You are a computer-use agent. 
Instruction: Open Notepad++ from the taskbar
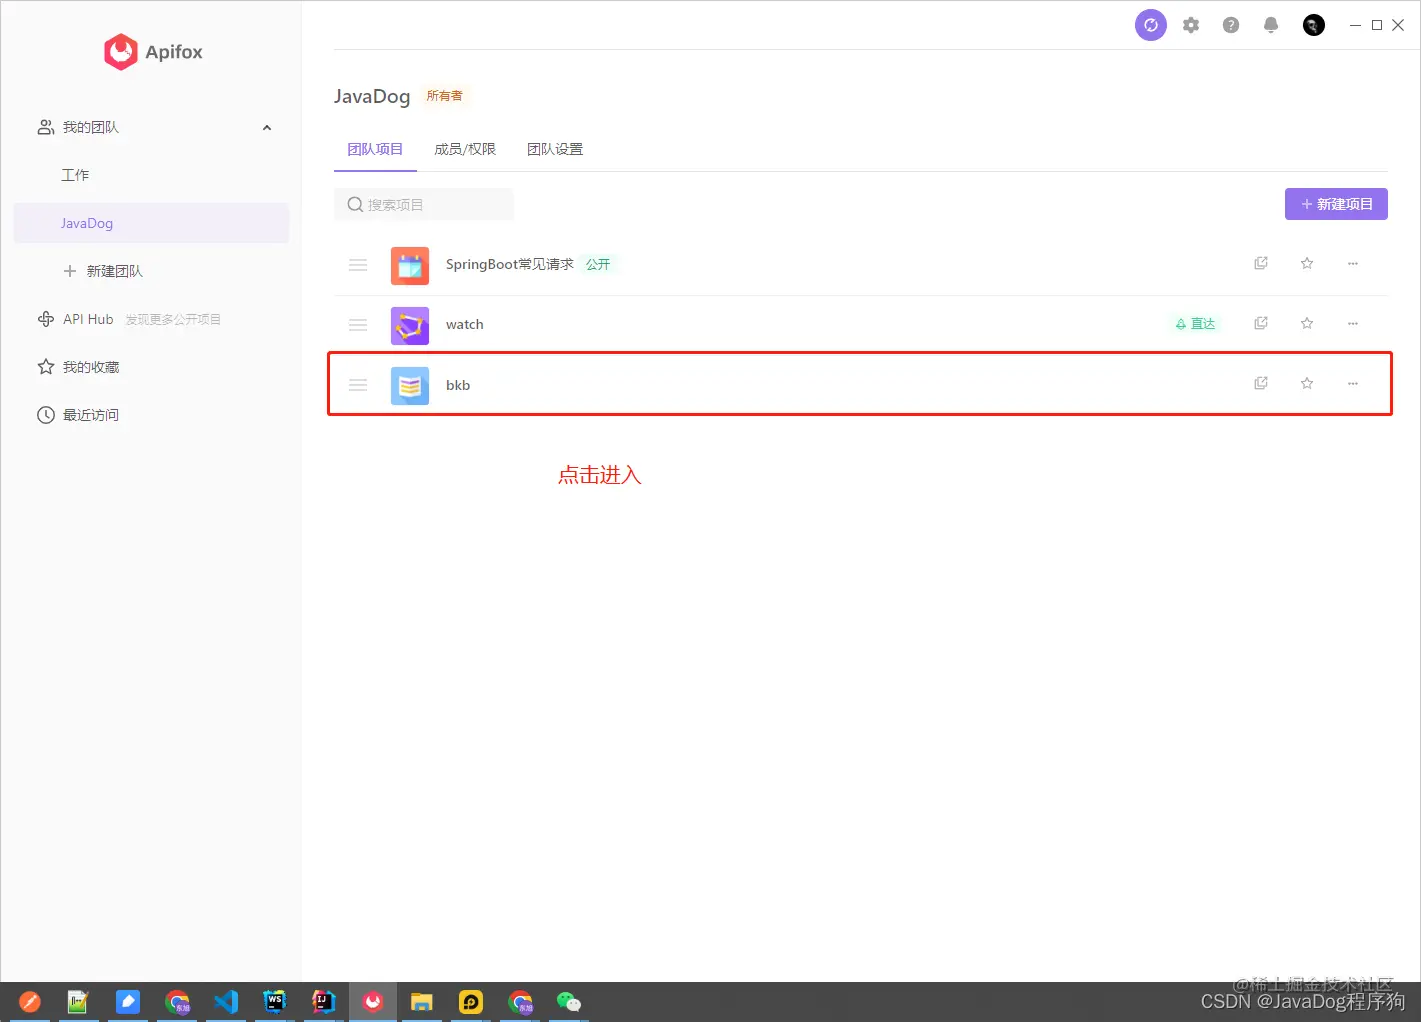78,1002
